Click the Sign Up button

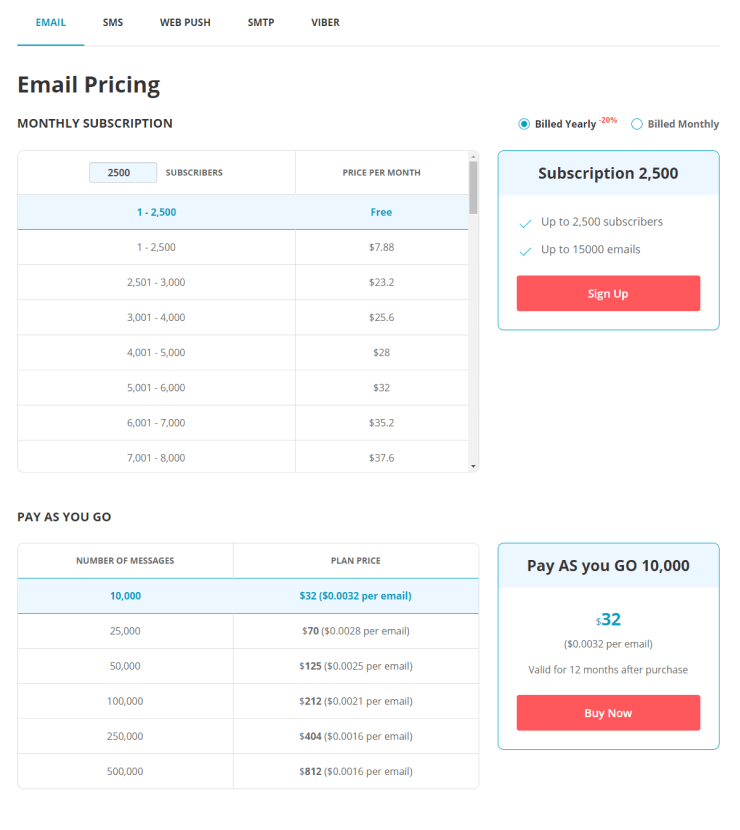[608, 293]
